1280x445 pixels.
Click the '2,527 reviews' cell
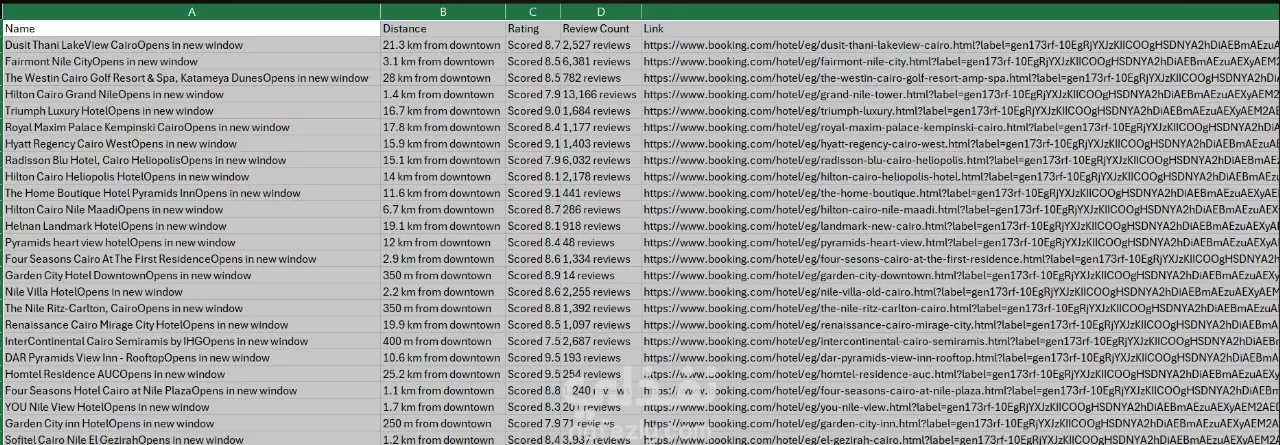click(x=600, y=45)
